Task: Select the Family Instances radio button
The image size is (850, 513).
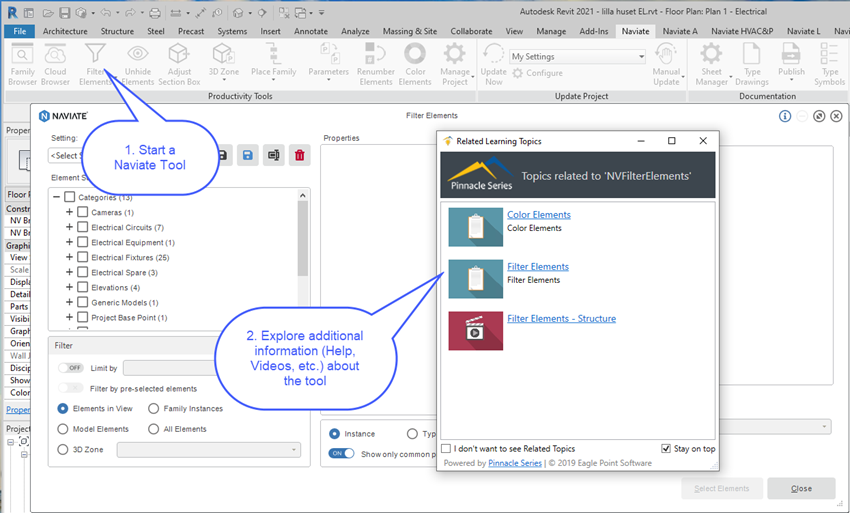Action: [153, 408]
